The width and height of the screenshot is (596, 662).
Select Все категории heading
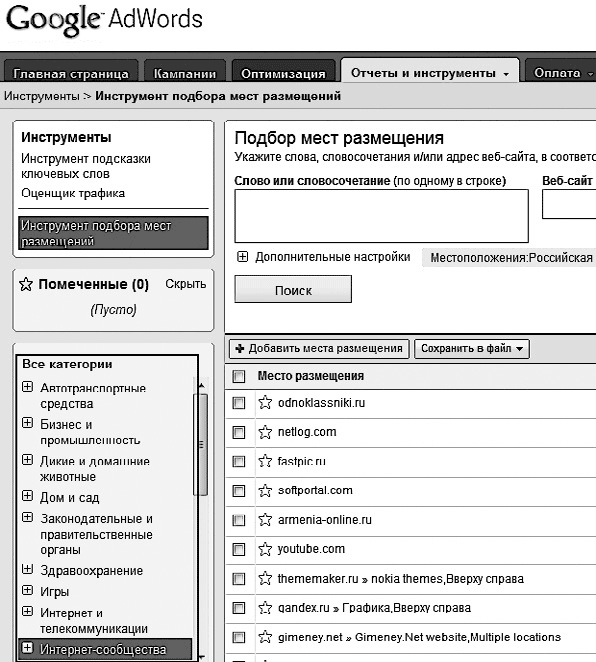coord(67,364)
